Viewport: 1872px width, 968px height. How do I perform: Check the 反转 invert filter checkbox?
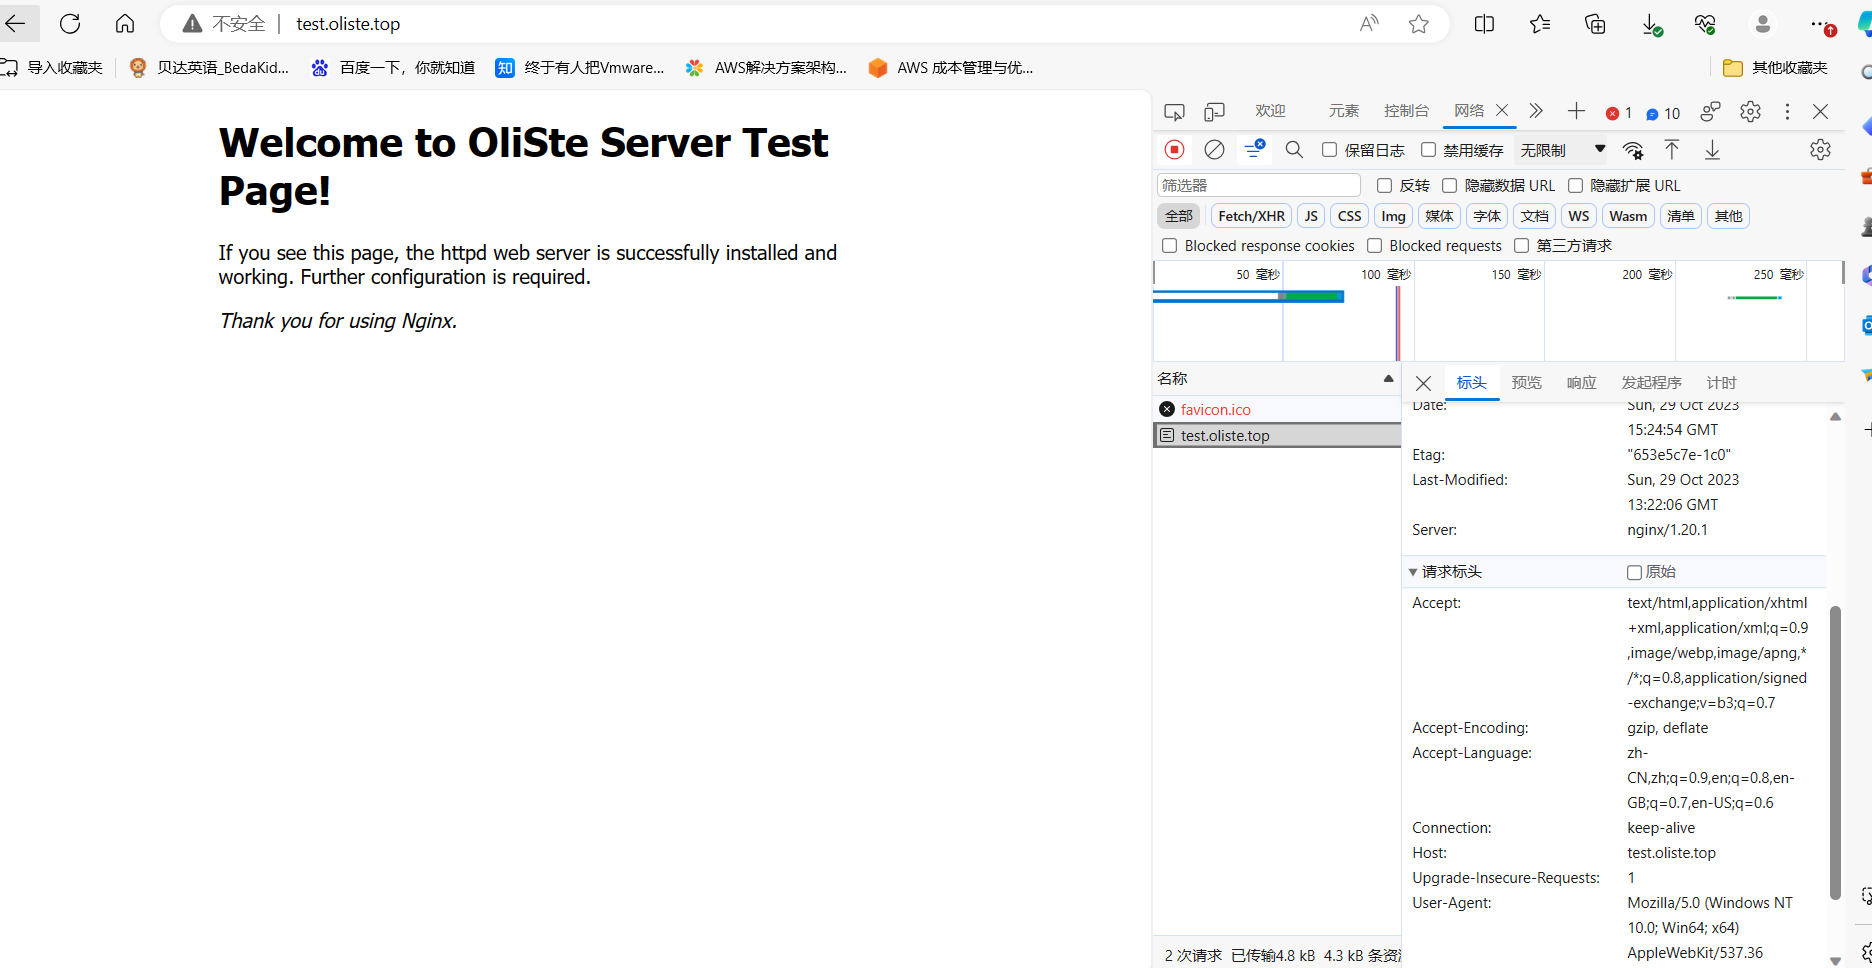point(1384,186)
